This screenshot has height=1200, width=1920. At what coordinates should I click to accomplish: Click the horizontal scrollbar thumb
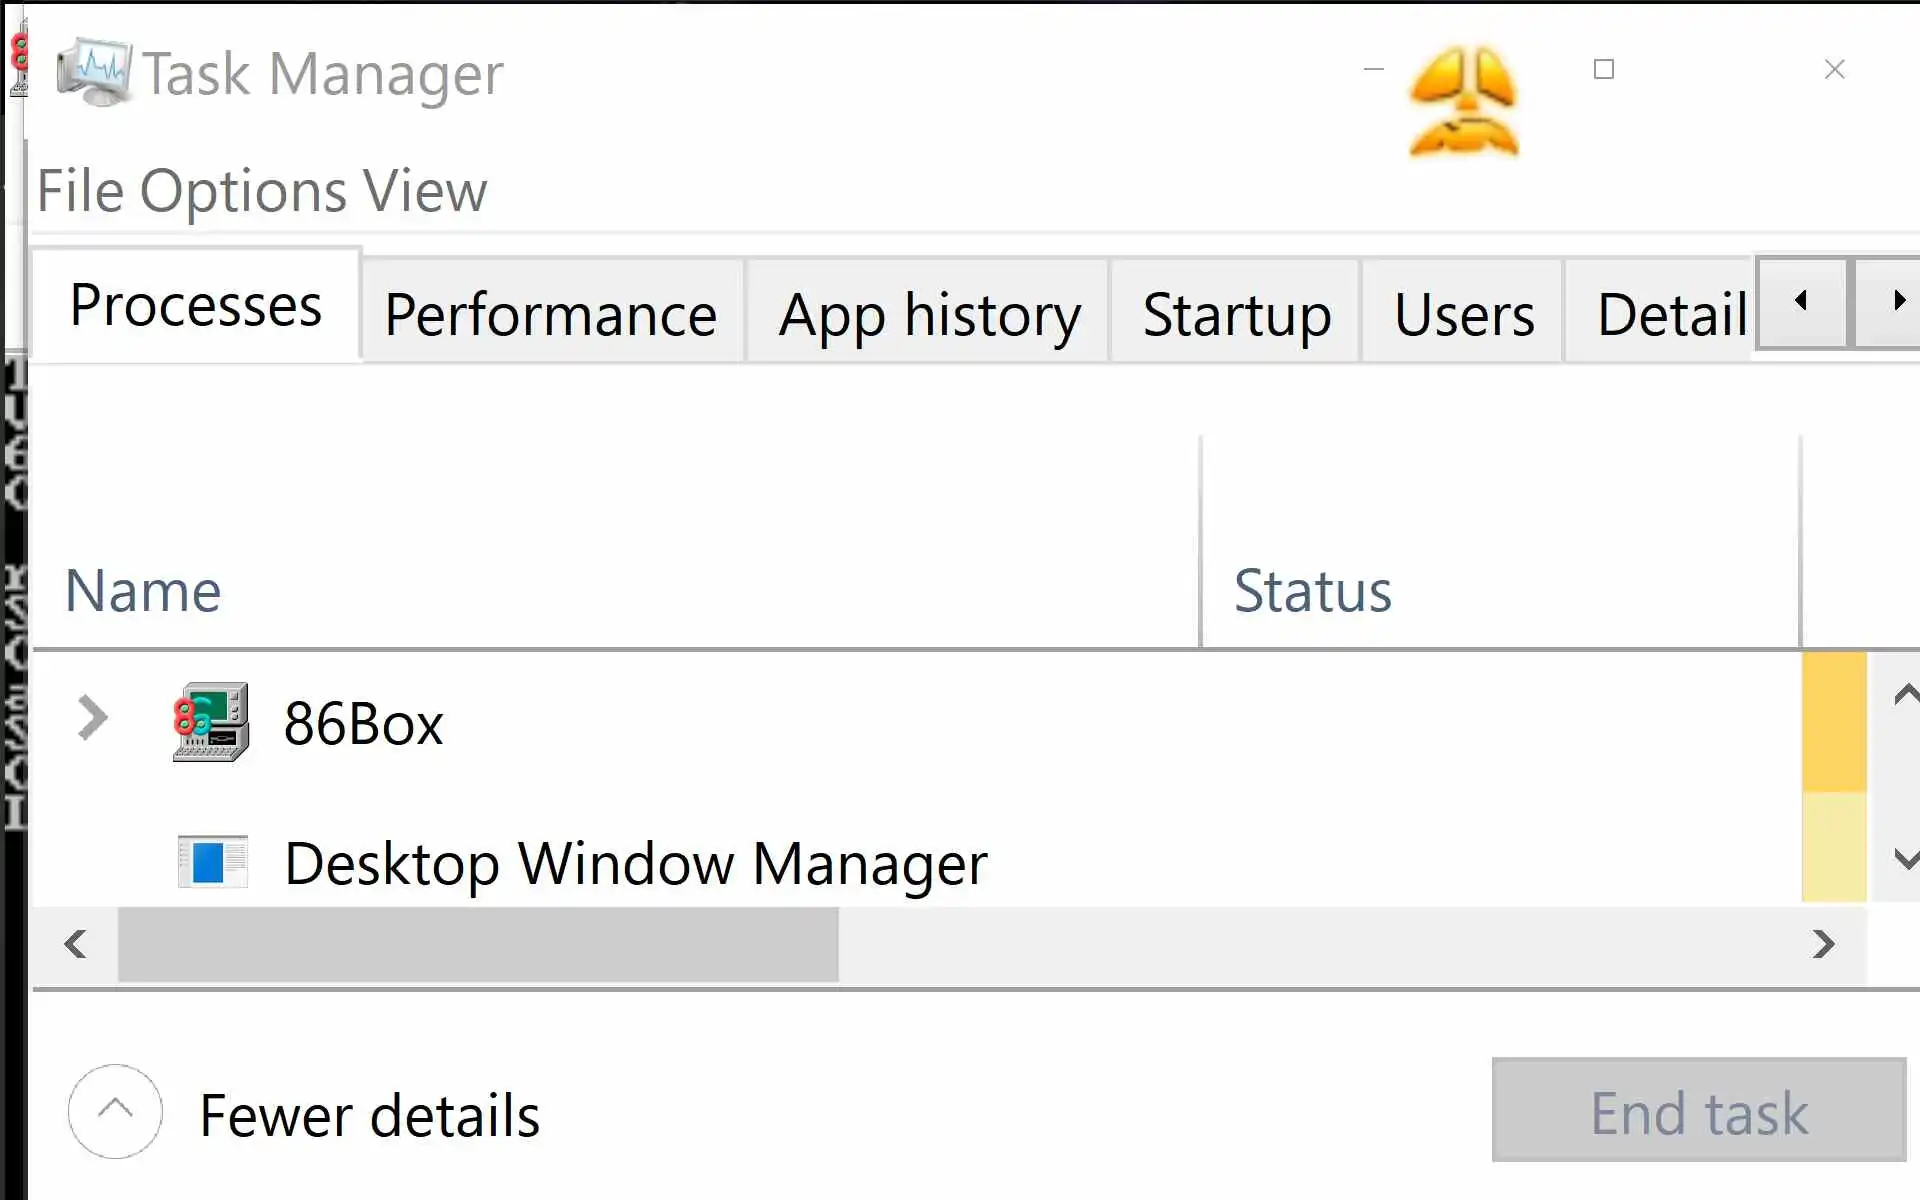click(478, 944)
